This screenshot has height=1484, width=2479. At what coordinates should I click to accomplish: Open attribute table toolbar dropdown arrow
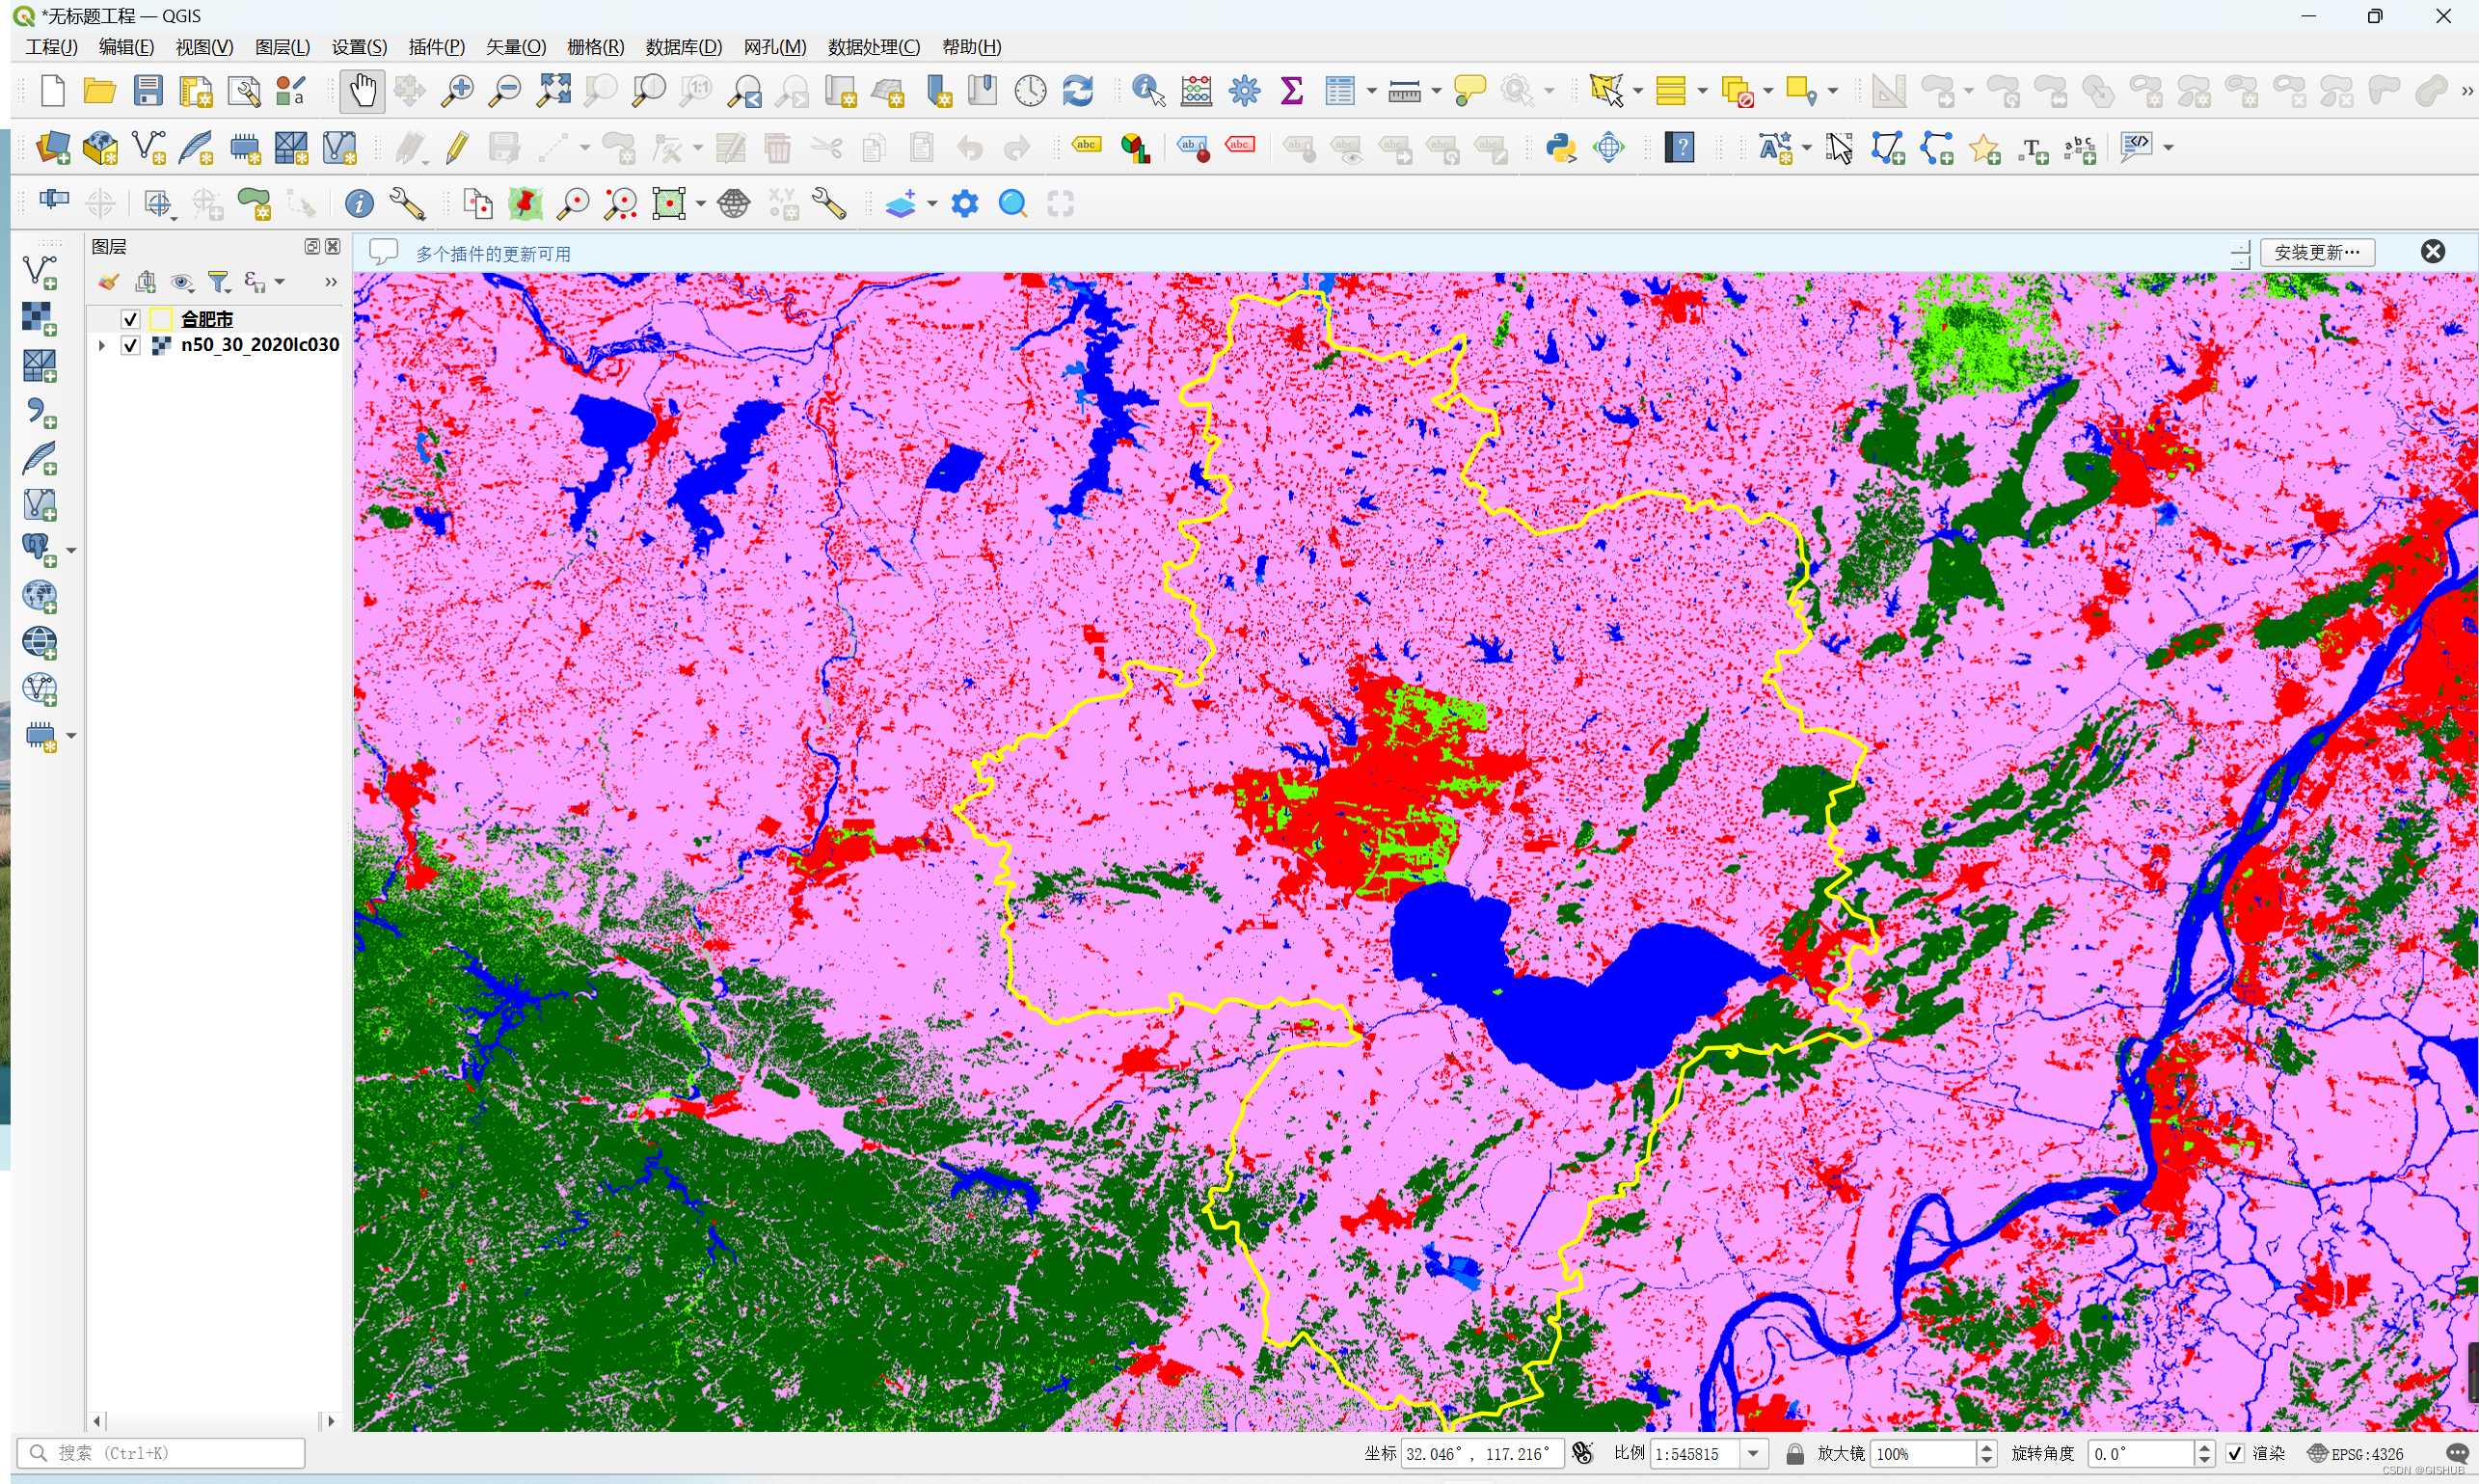click(1371, 92)
